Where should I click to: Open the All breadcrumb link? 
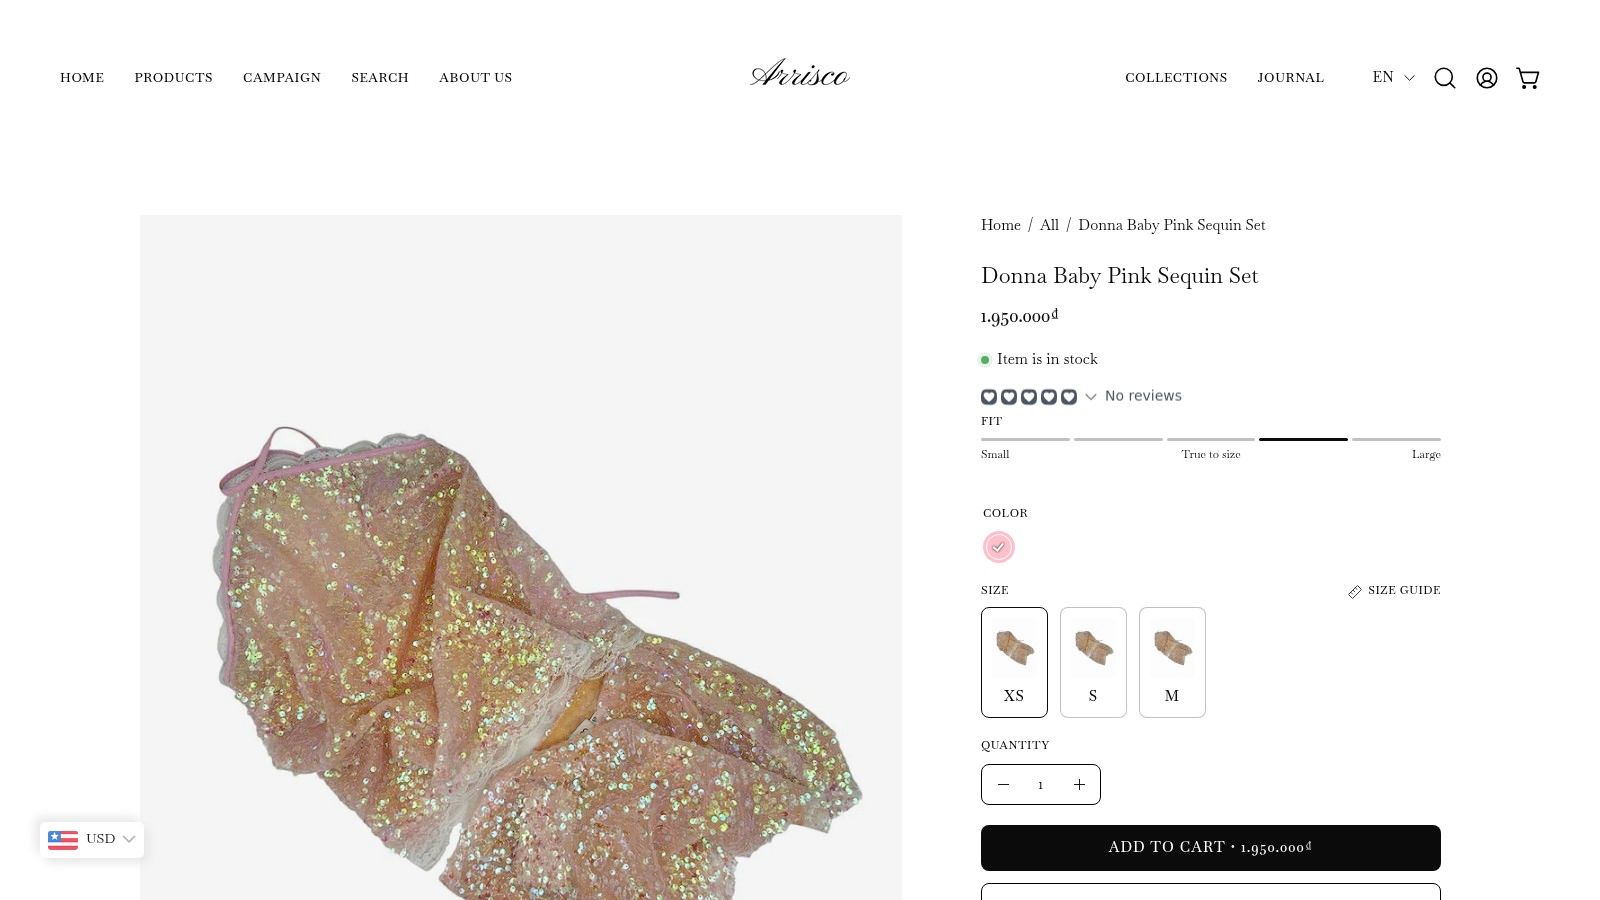click(x=1049, y=225)
